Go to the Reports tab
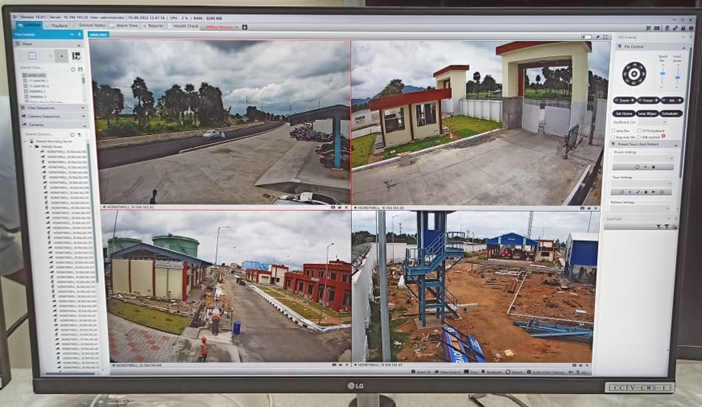The width and height of the screenshot is (702, 407). (153, 26)
